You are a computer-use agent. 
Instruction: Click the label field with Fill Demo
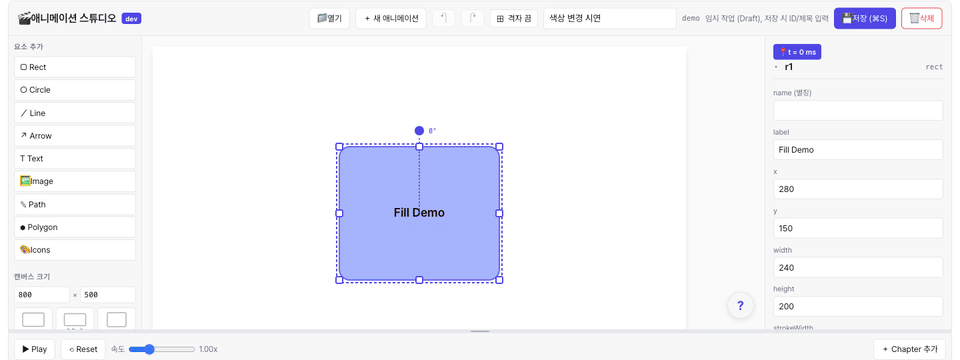click(858, 150)
